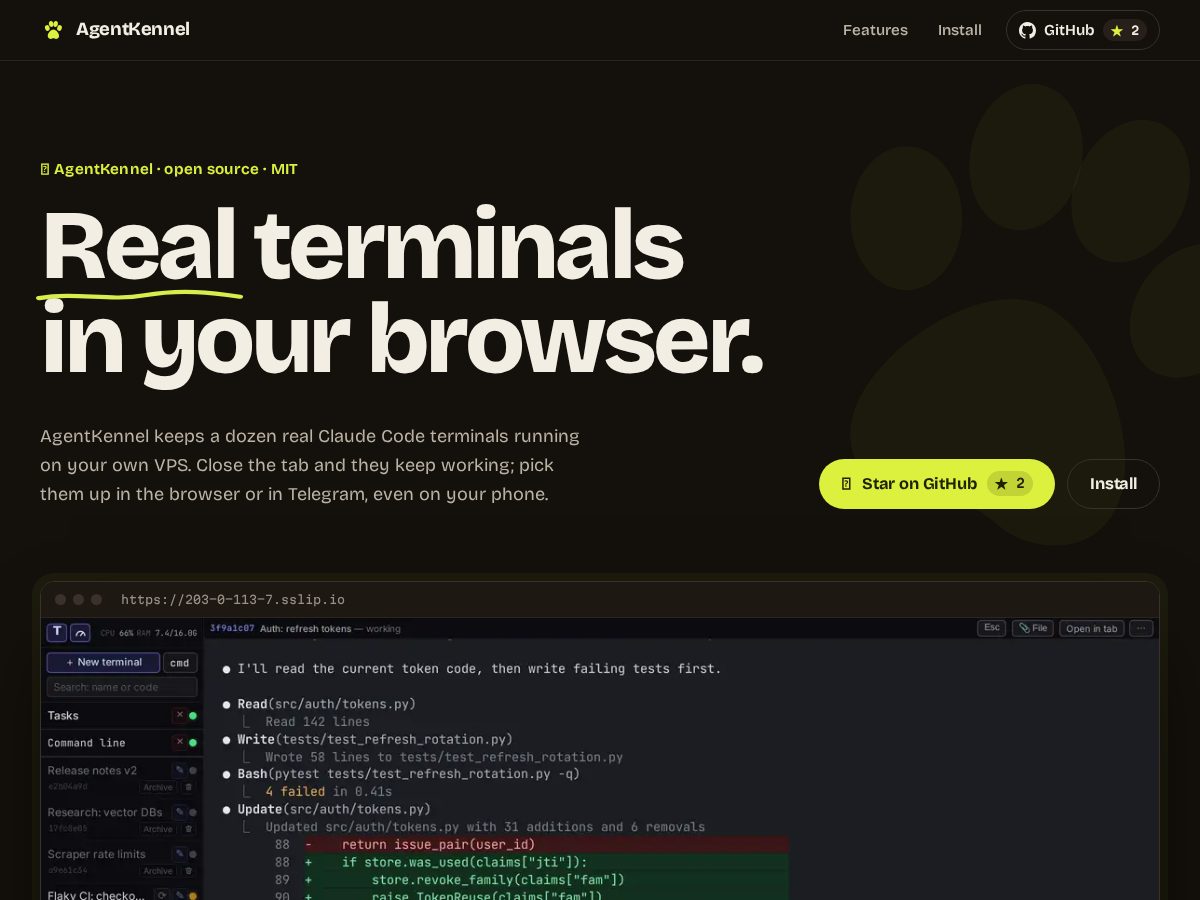Click the paperclip File button

1033,628
